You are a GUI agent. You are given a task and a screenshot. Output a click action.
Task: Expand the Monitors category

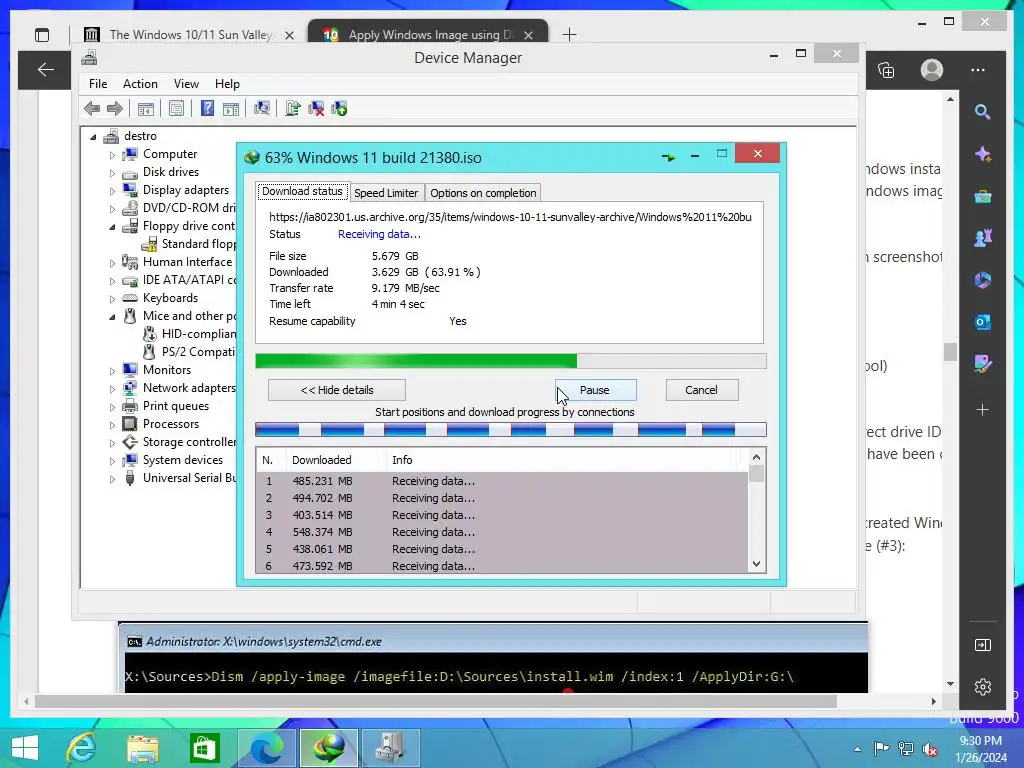[112, 371]
